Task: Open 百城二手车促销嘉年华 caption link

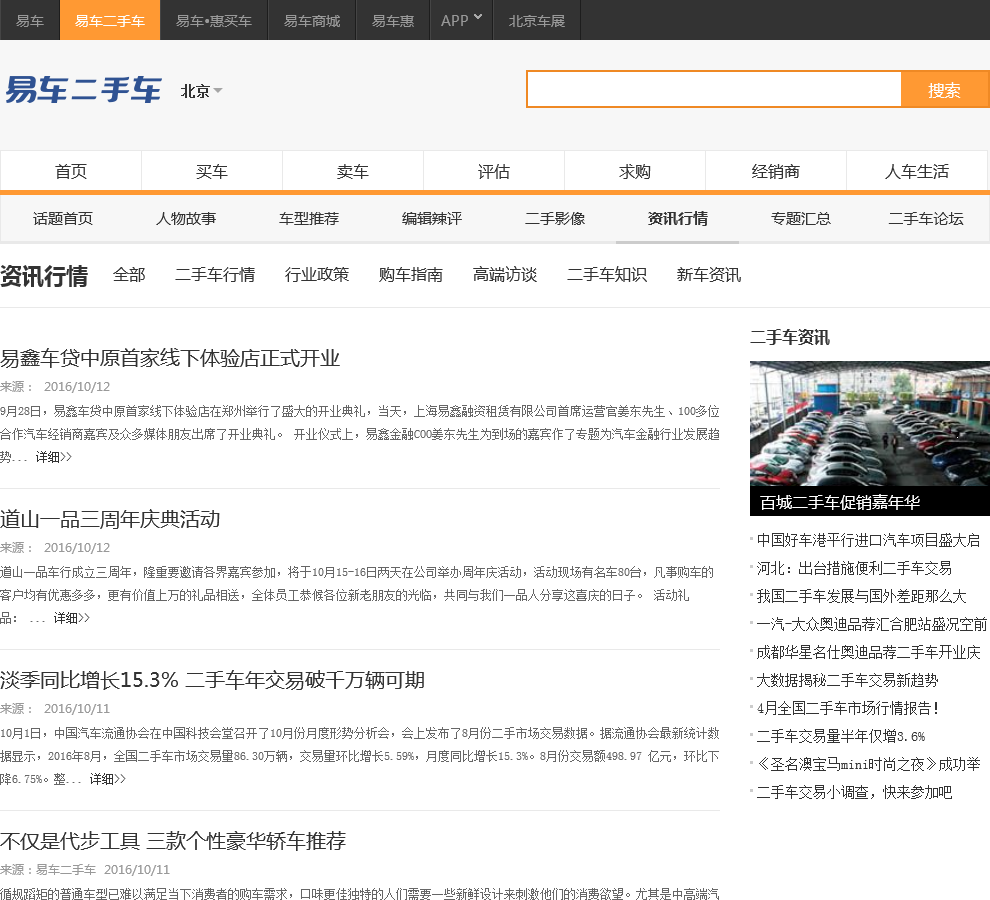Action: (840, 502)
